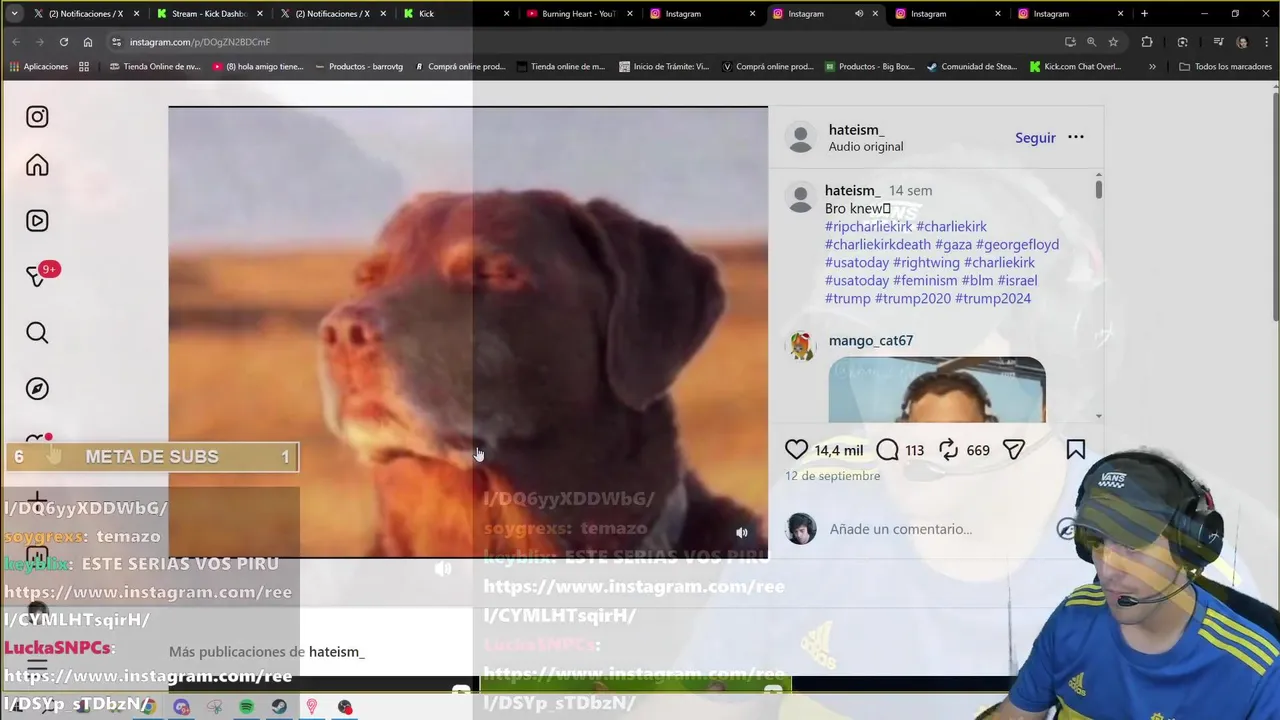Open hateism_ avatar in post header

(x=801, y=138)
